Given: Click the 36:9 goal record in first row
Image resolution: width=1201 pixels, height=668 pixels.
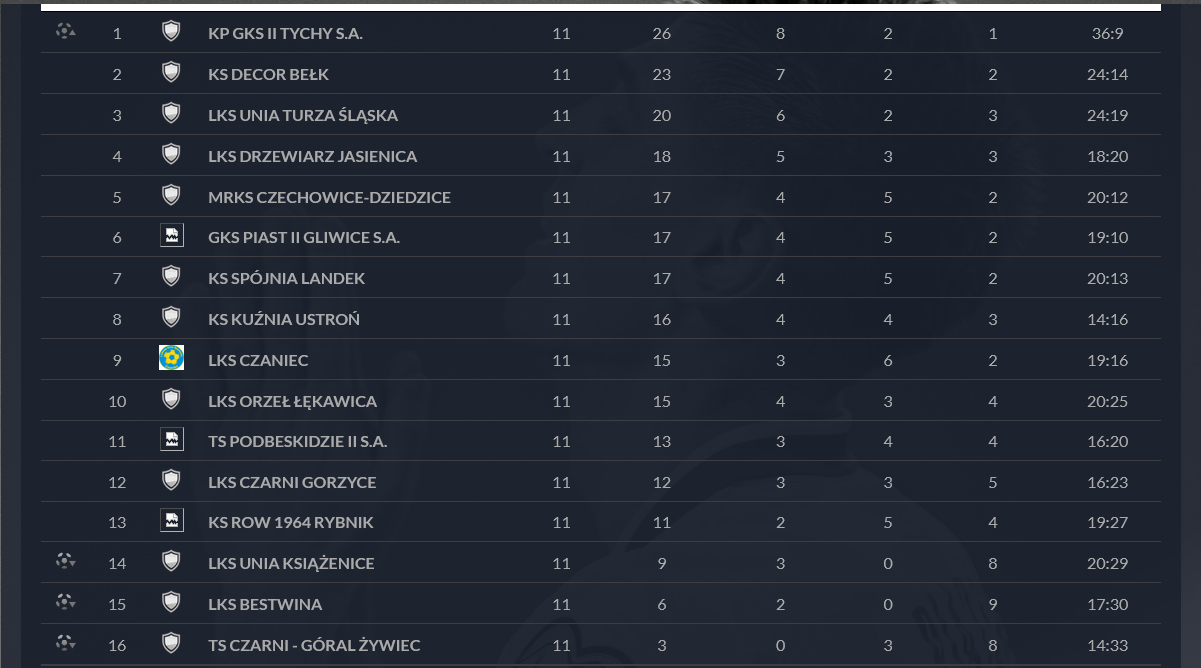Looking at the screenshot, I should (1107, 33).
